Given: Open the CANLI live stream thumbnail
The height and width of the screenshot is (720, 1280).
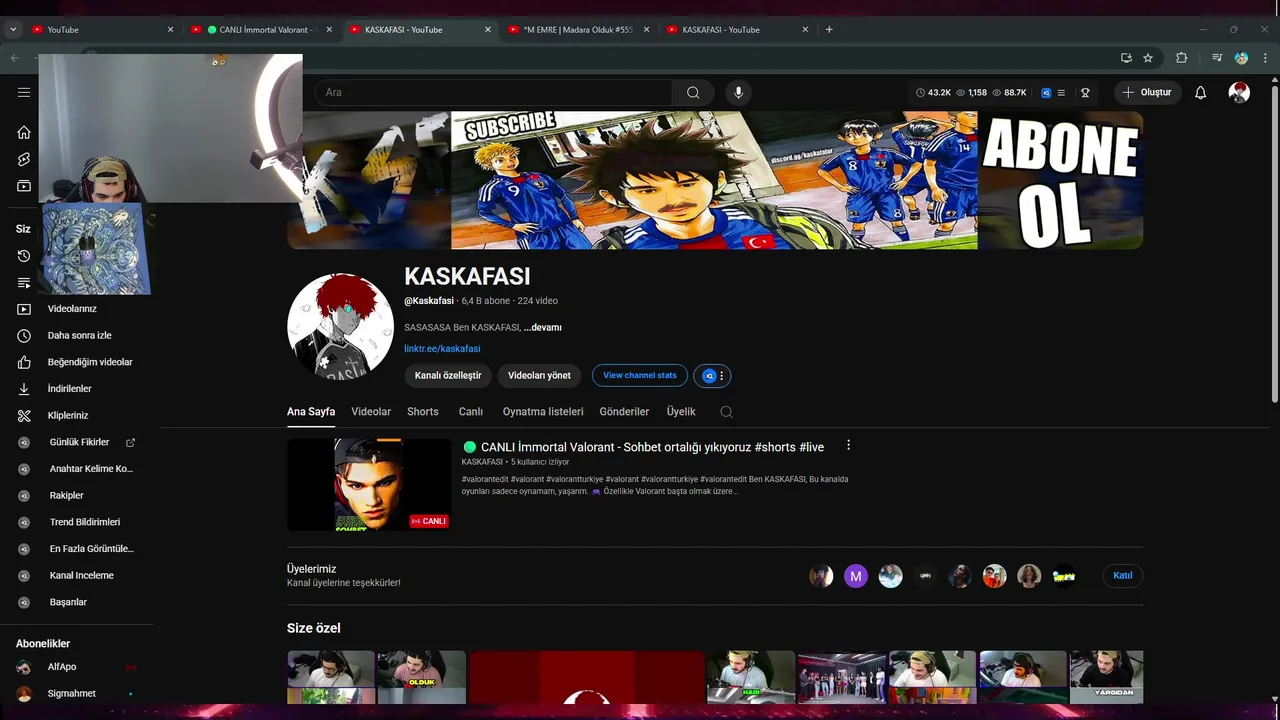Looking at the screenshot, I should (x=369, y=484).
